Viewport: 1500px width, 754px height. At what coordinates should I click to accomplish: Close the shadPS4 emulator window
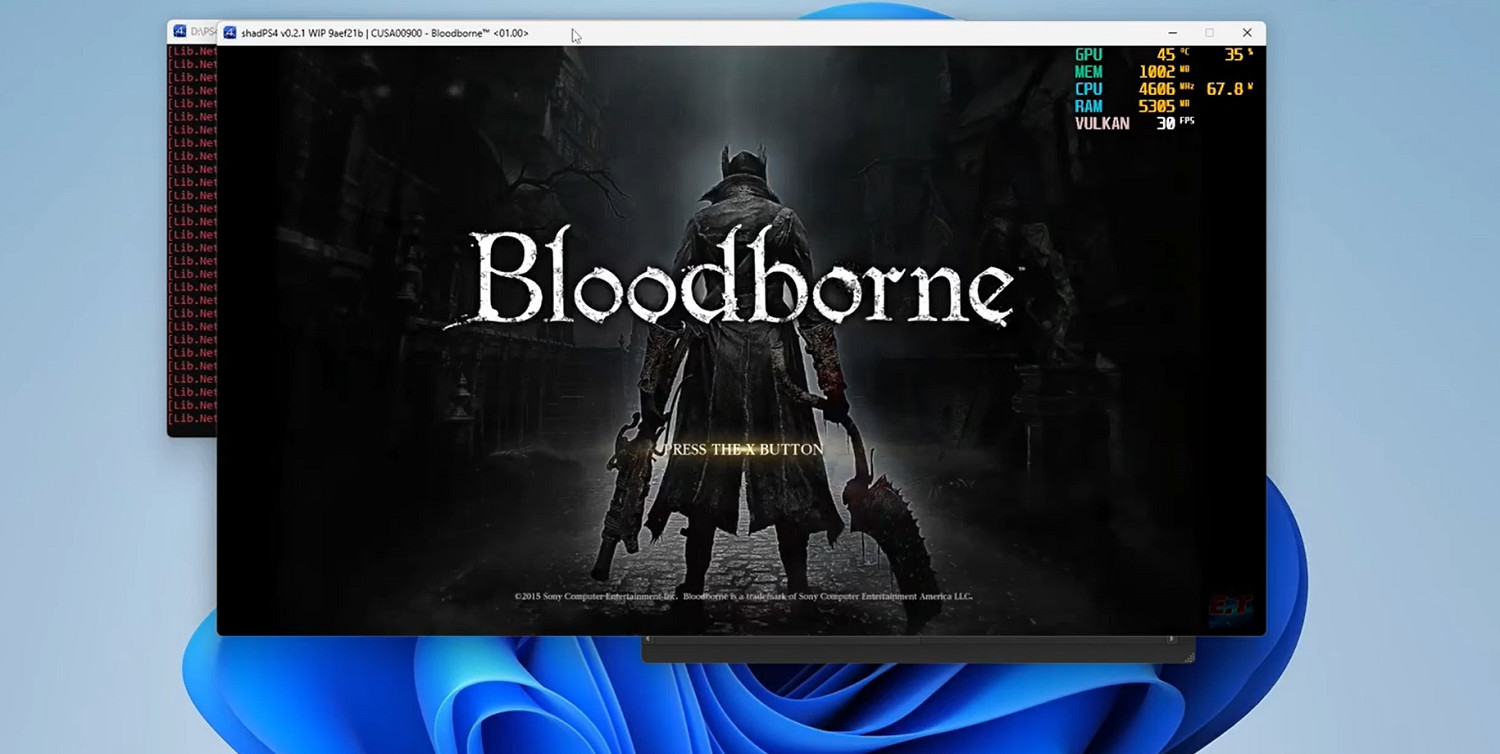pos(1247,33)
